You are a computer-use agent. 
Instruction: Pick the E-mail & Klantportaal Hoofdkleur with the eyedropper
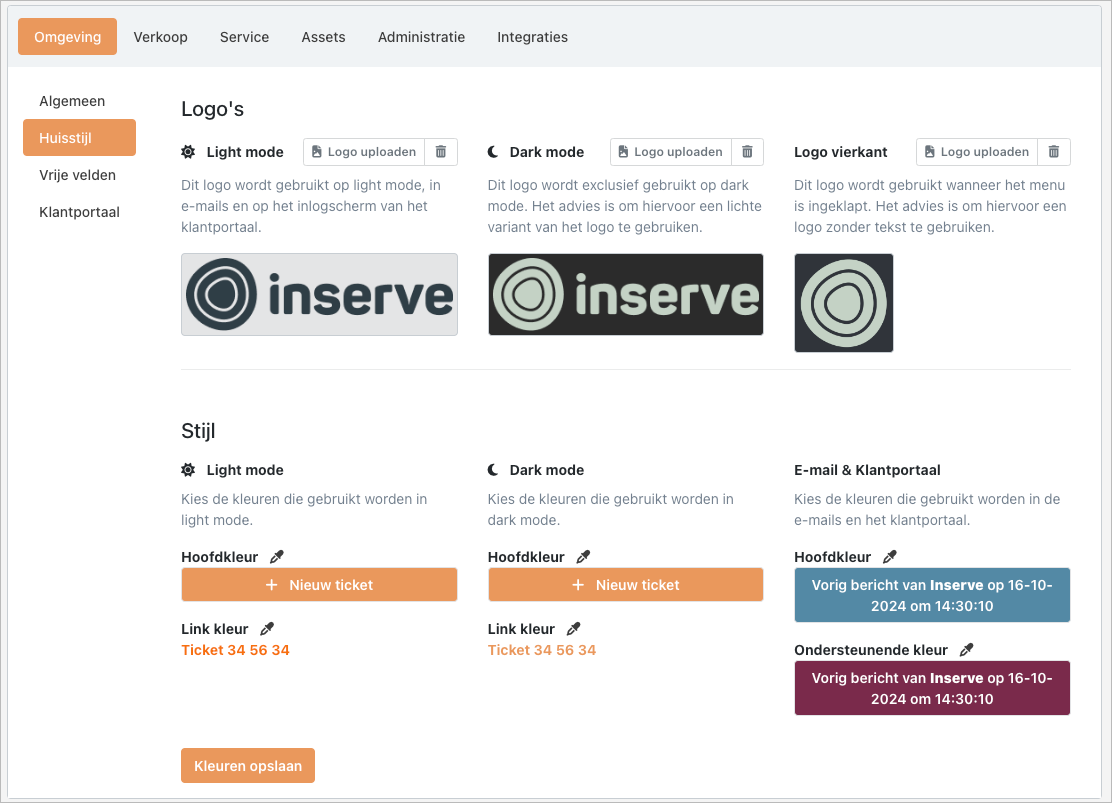click(889, 557)
